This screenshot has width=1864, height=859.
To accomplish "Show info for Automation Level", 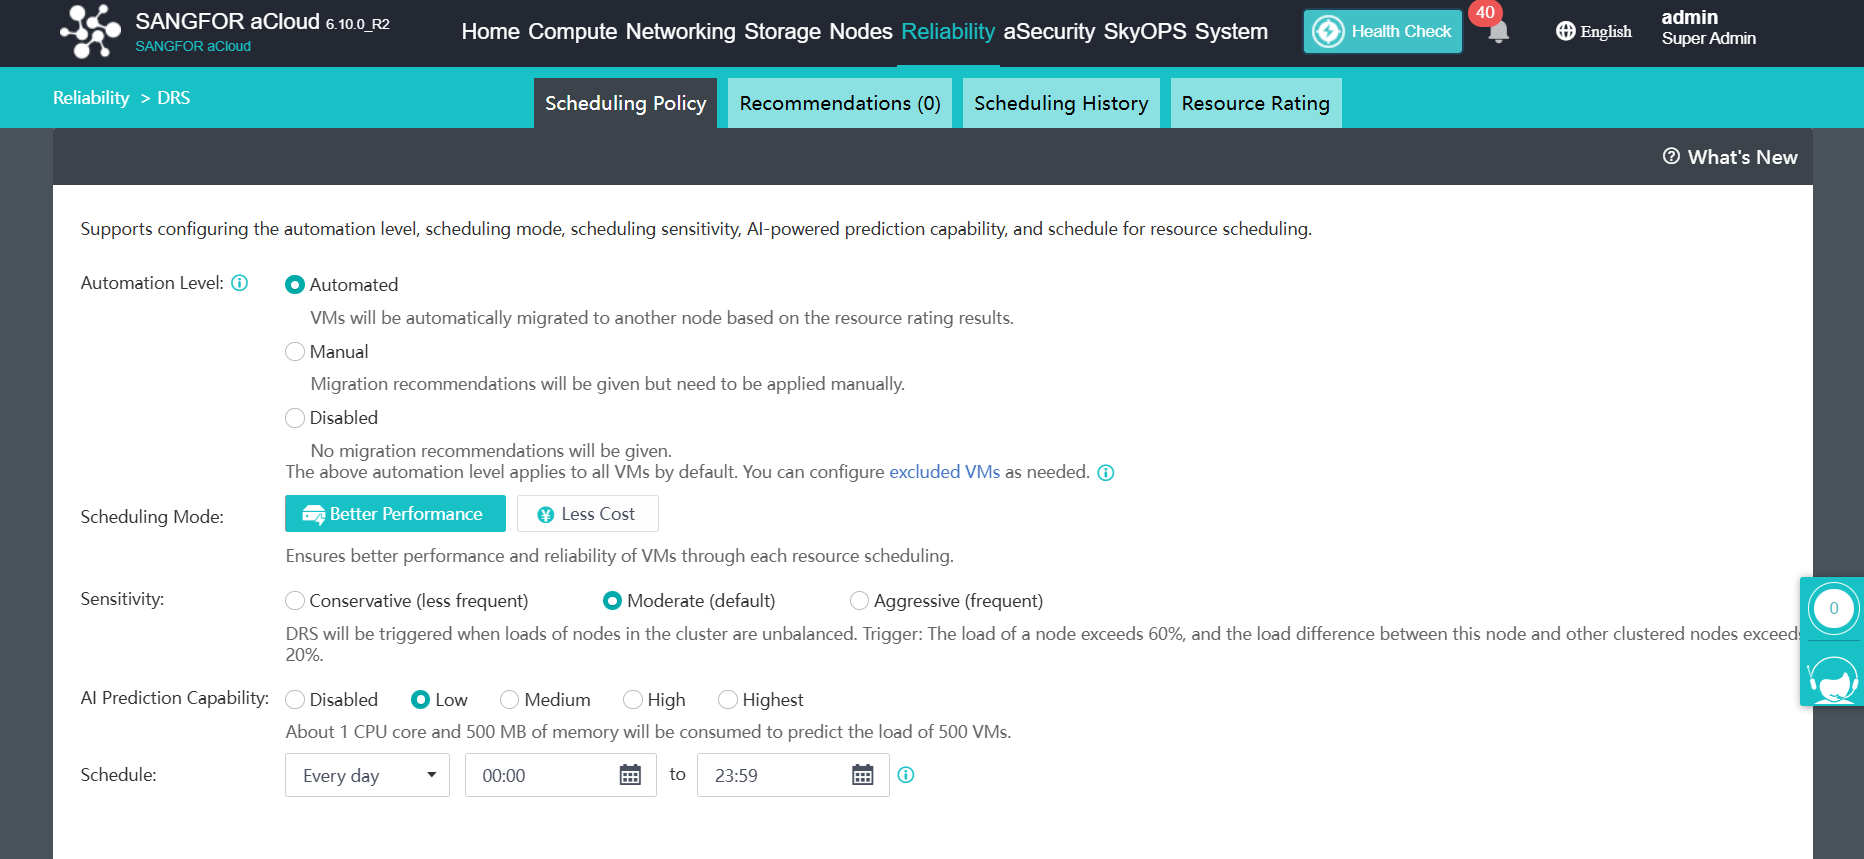I will click(x=240, y=283).
